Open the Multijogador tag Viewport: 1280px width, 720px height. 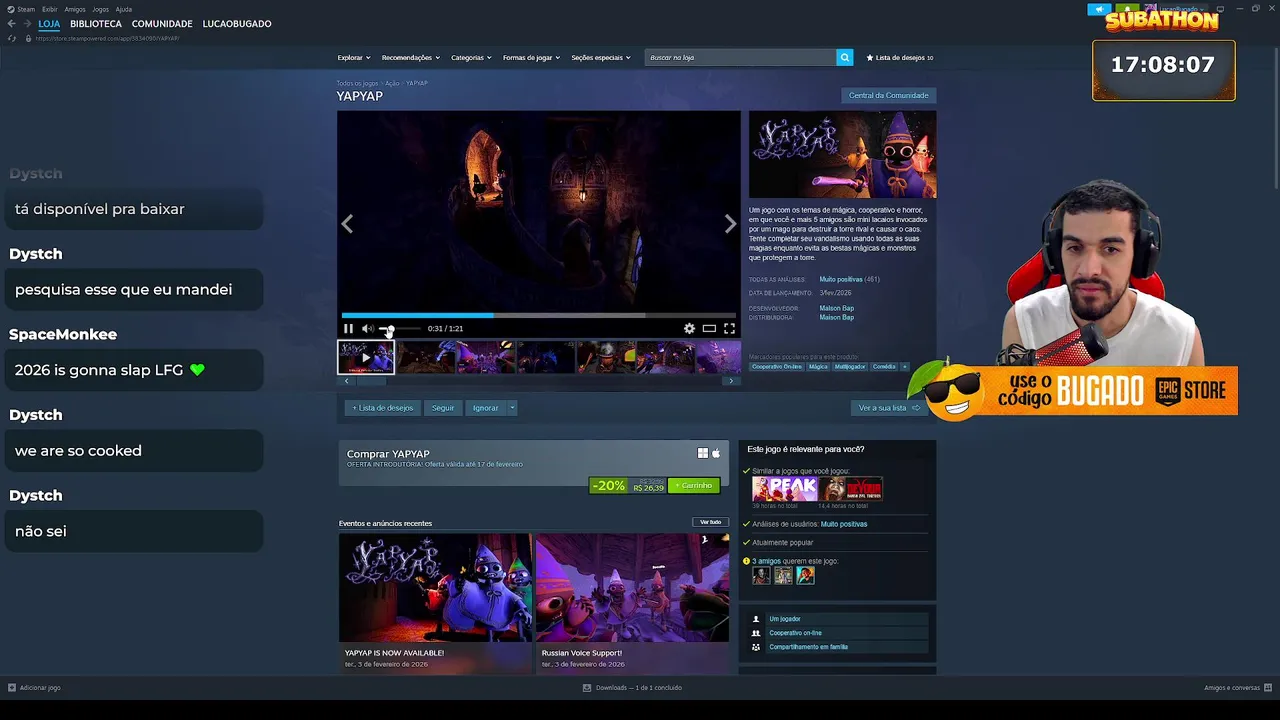850,367
